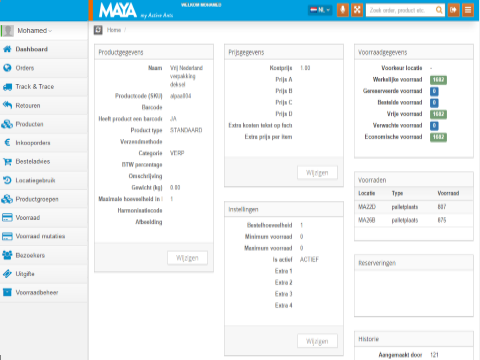
Task: Click the Reserveringen panel header
Action: [414, 263]
